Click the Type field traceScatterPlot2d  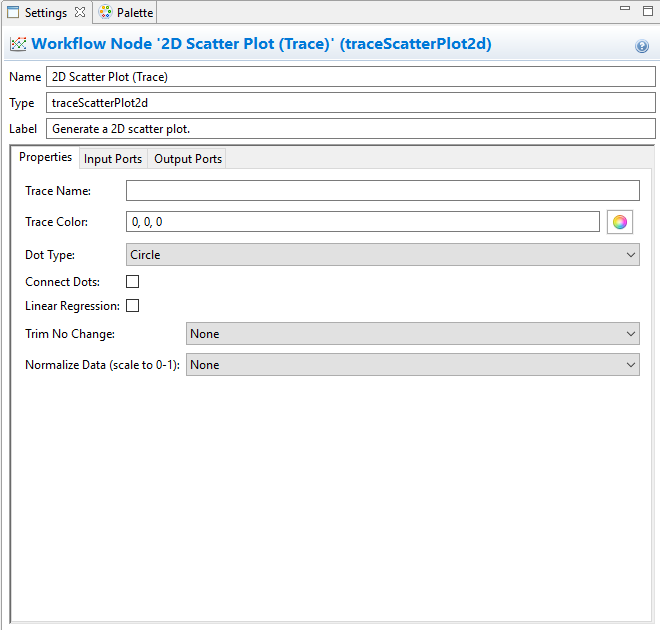pyautogui.click(x=351, y=103)
